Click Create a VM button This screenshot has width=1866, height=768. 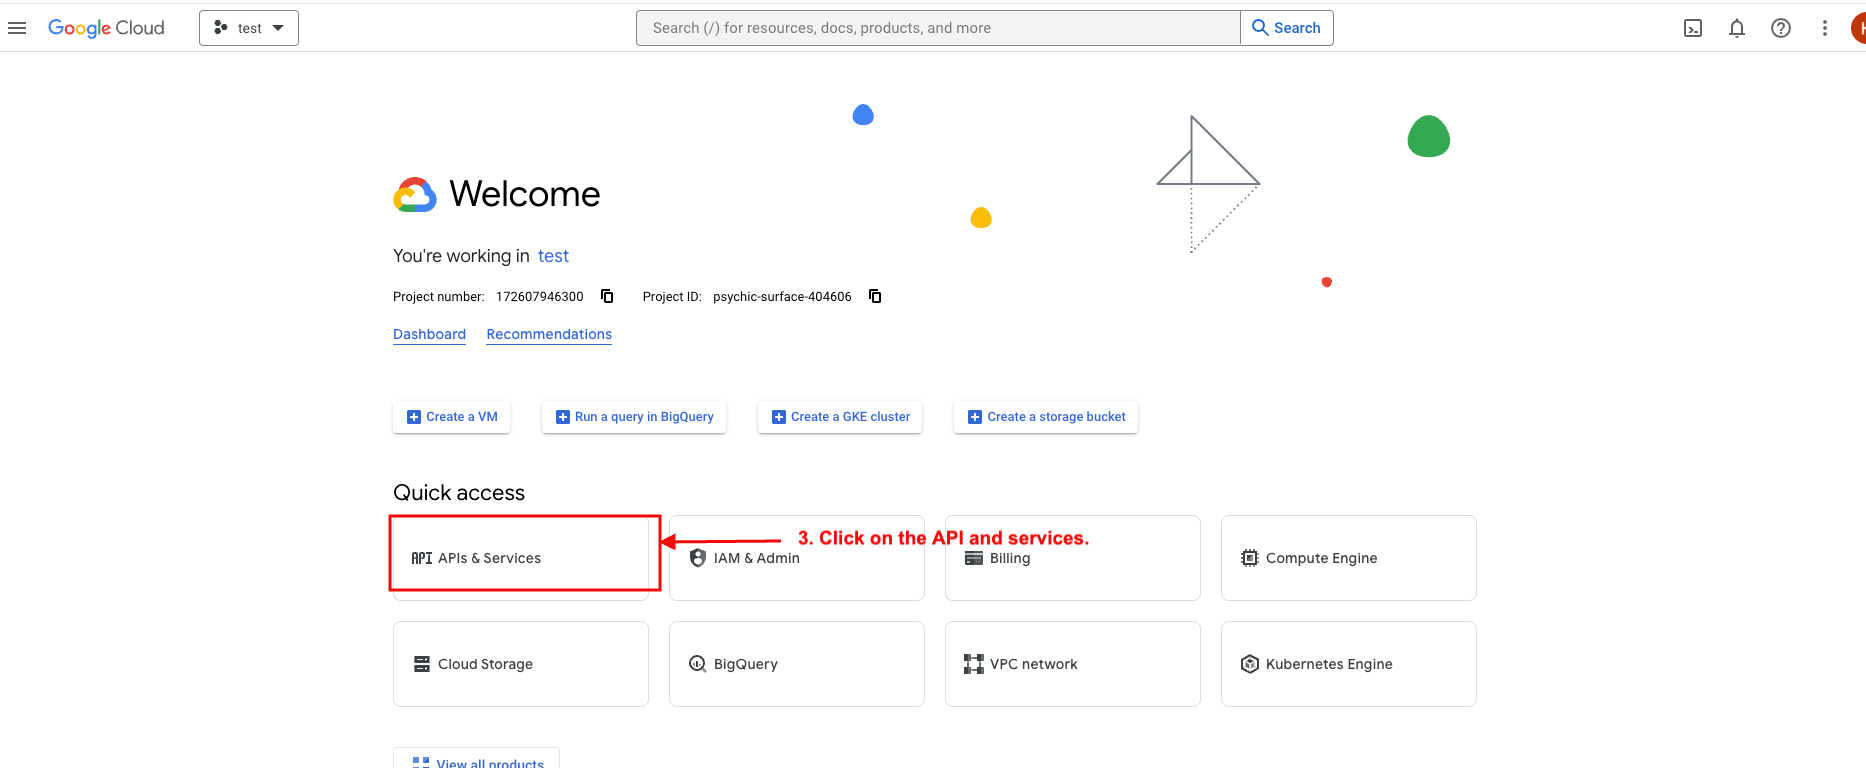click(452, 417)
